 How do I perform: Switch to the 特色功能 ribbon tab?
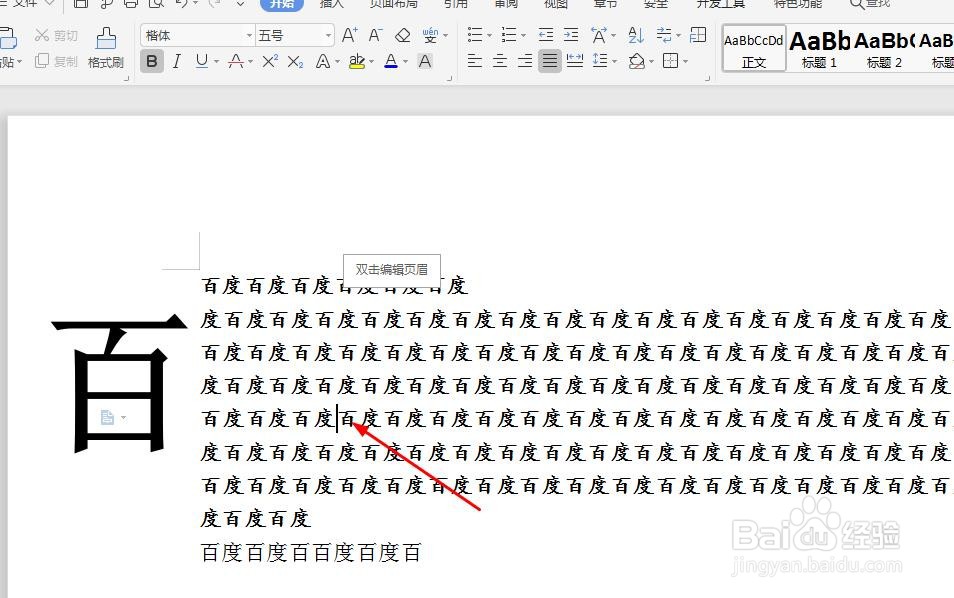tap(798, 4)
